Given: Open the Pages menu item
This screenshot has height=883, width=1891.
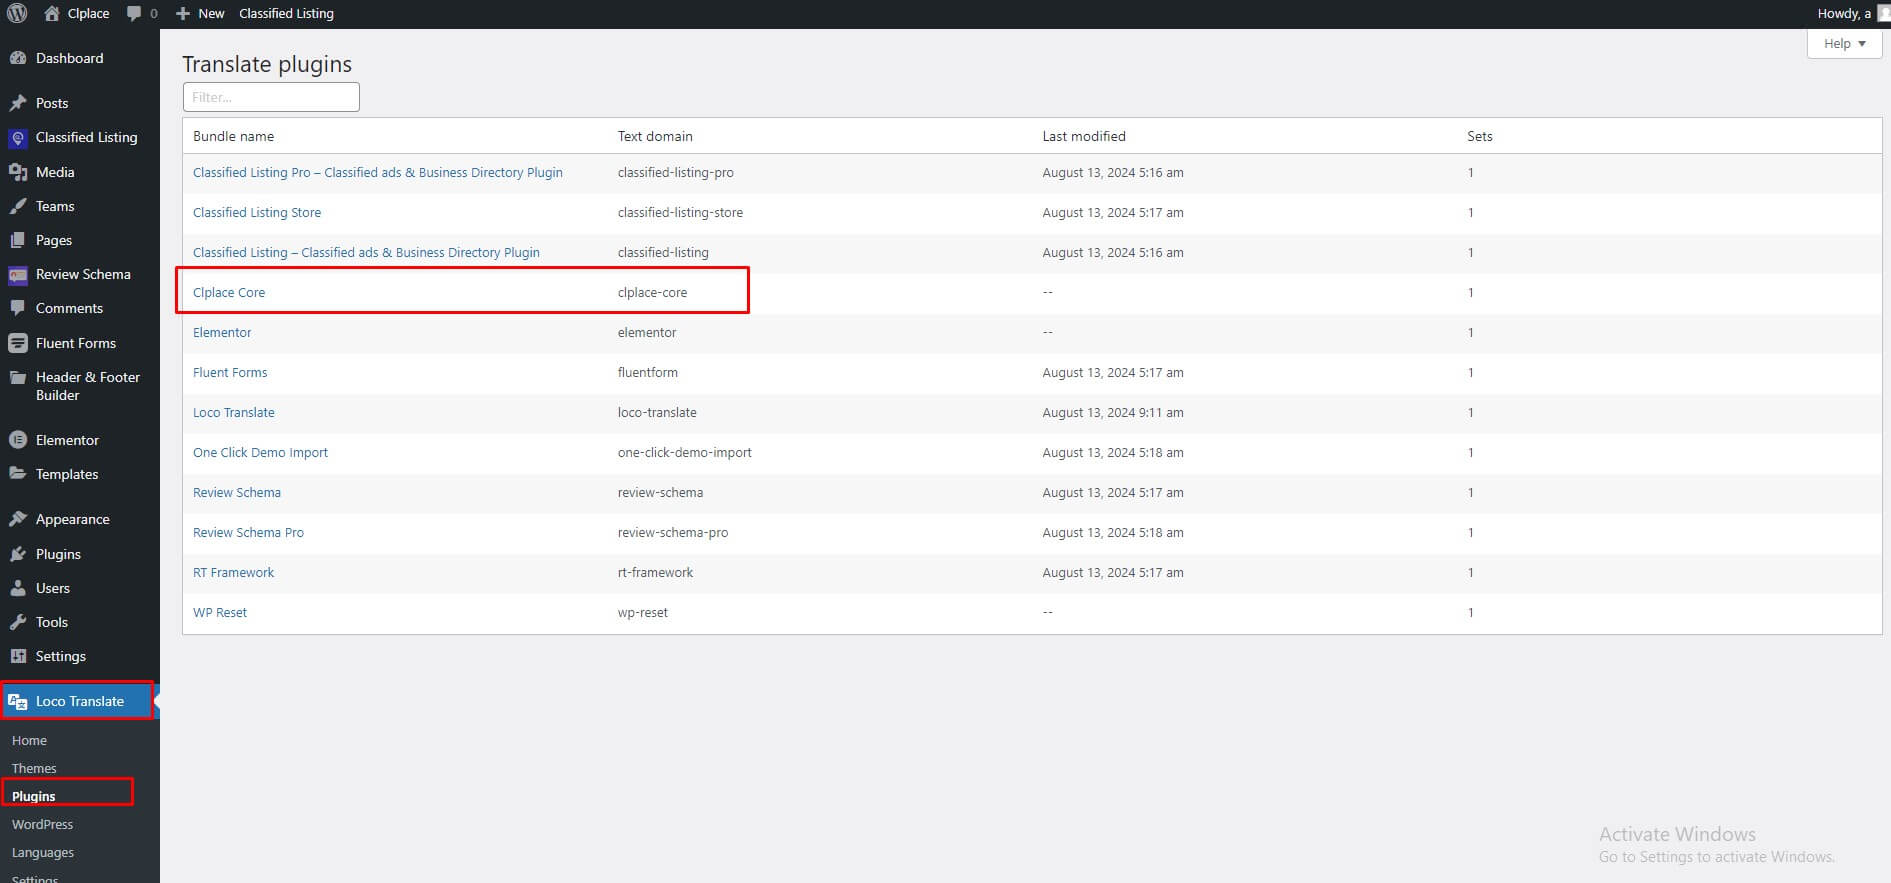Looking at the screenshot, I should (x=54, y=240).
